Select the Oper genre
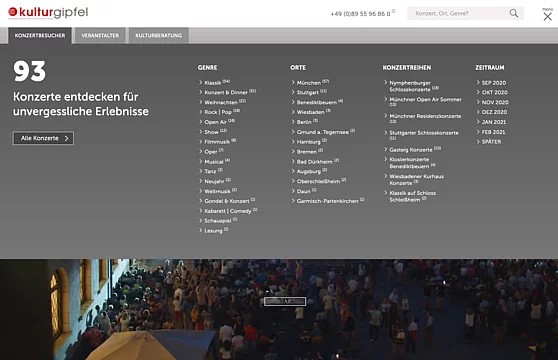Viewport: 558px width, 360px height. pyautogui.click(x=211, y=152)
